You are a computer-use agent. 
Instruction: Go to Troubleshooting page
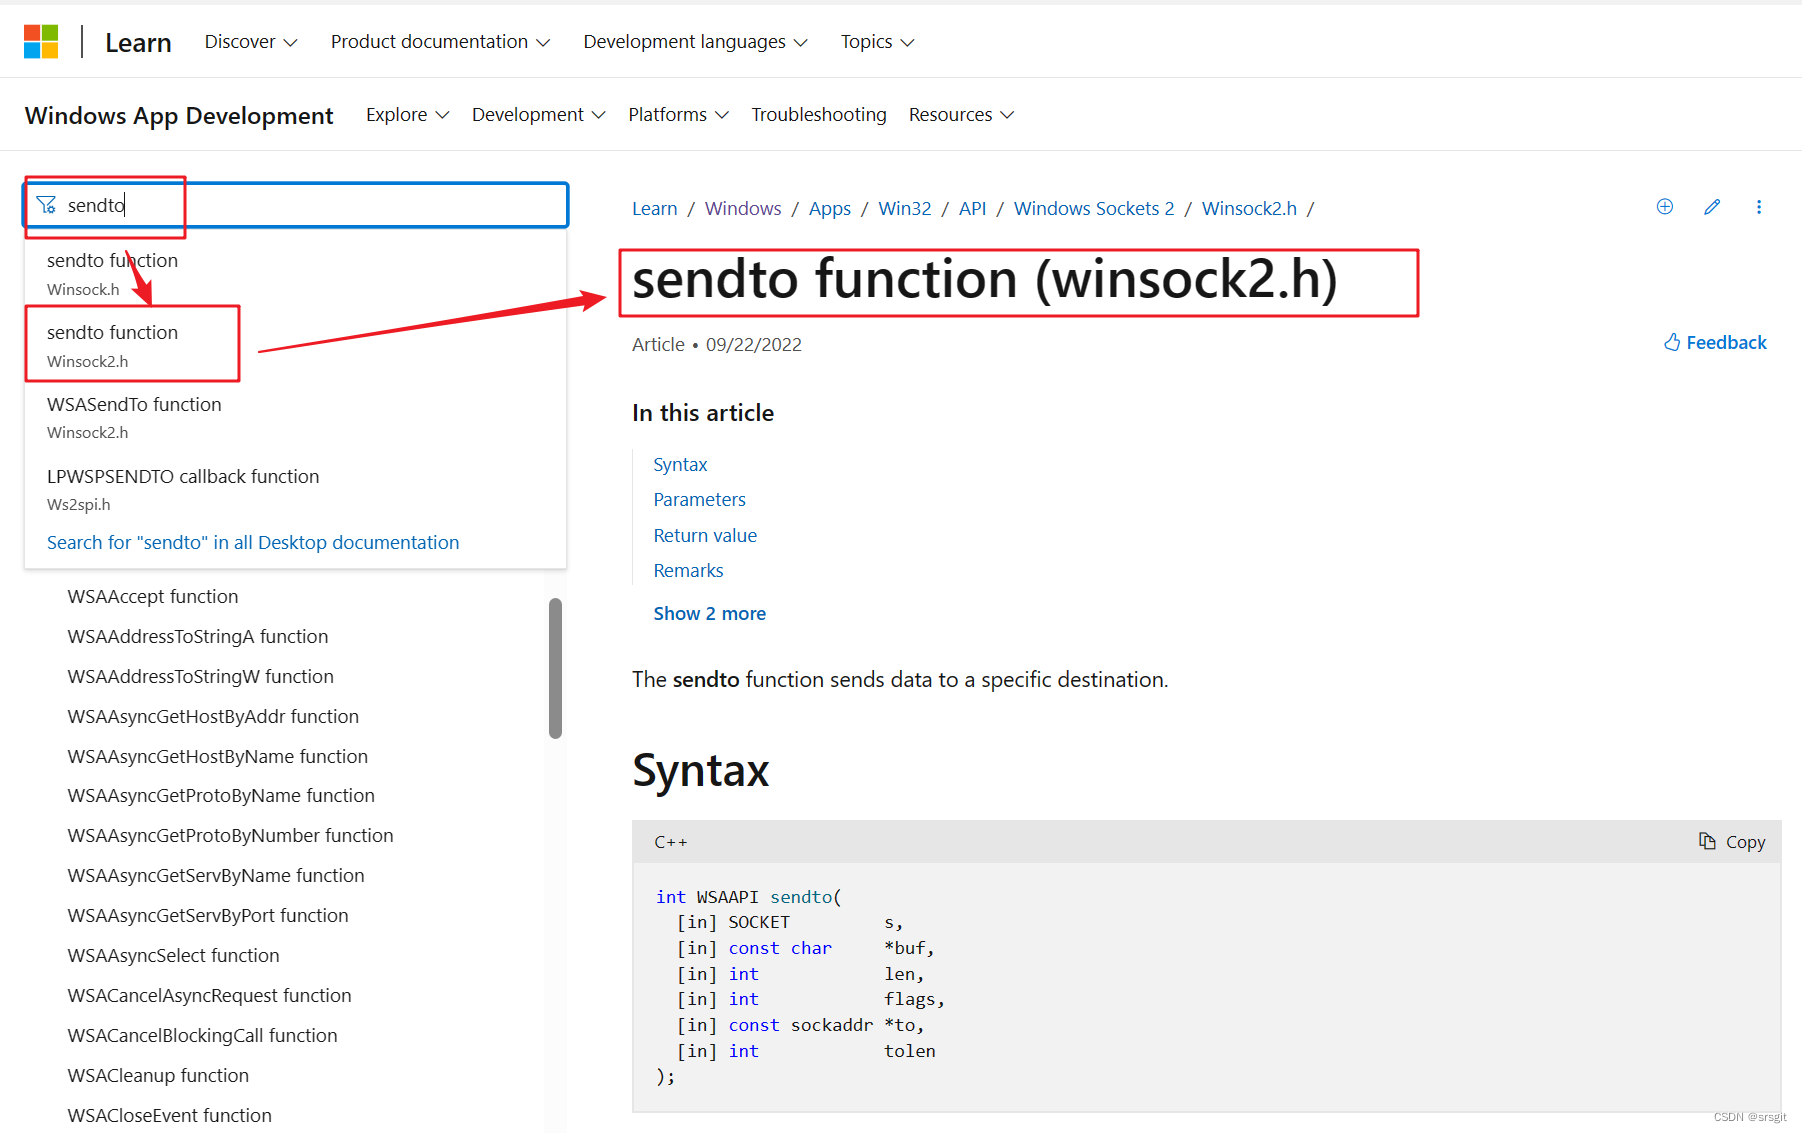[x=819, y=115]
